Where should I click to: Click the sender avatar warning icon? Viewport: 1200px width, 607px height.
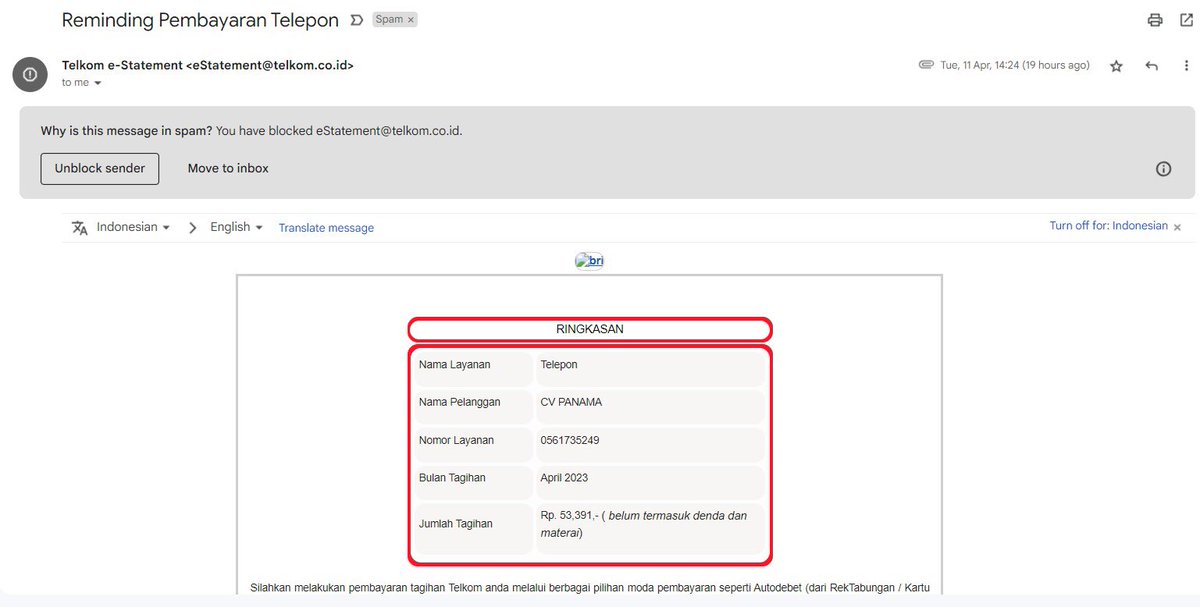pos(30,75)
